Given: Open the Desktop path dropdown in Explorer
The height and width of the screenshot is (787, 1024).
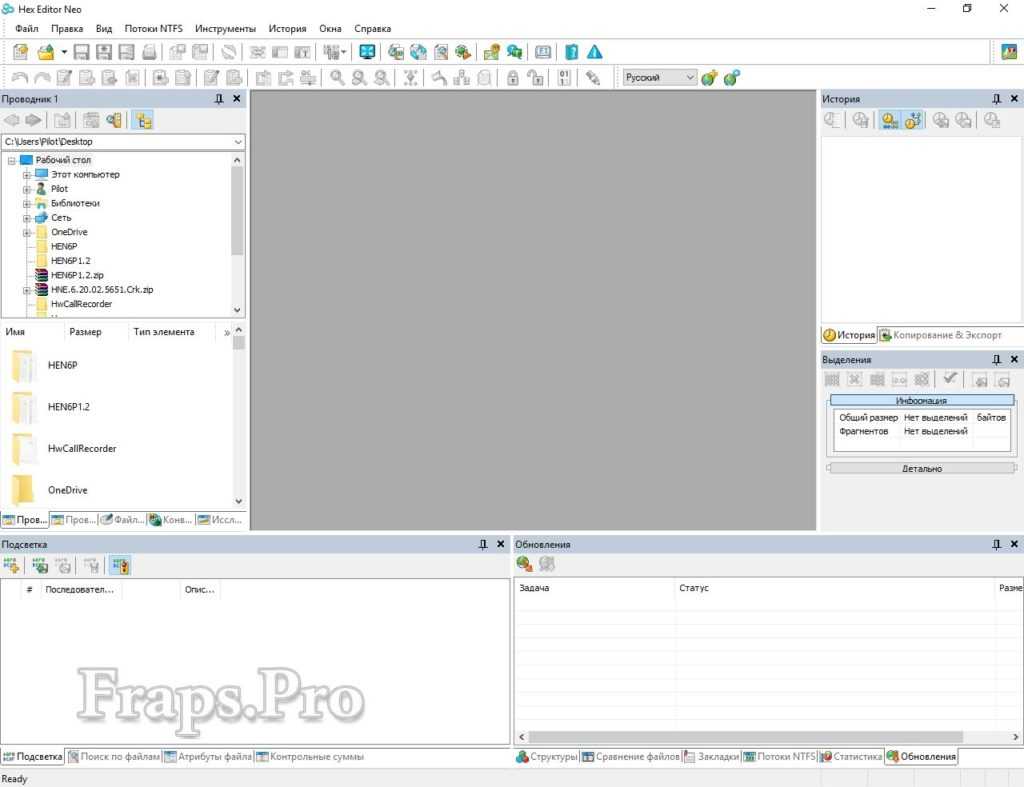Looking at the screenshot, I should pyautogui.click(x=238, y=141).
